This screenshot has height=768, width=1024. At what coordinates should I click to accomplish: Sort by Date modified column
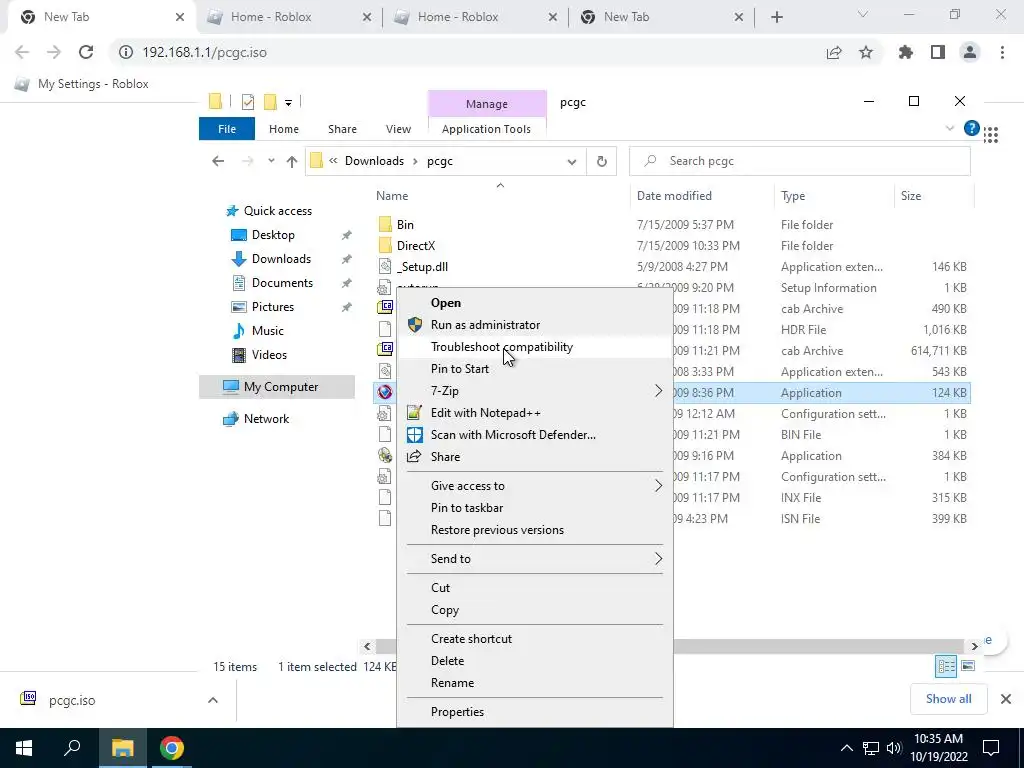[x=674, y=195]
